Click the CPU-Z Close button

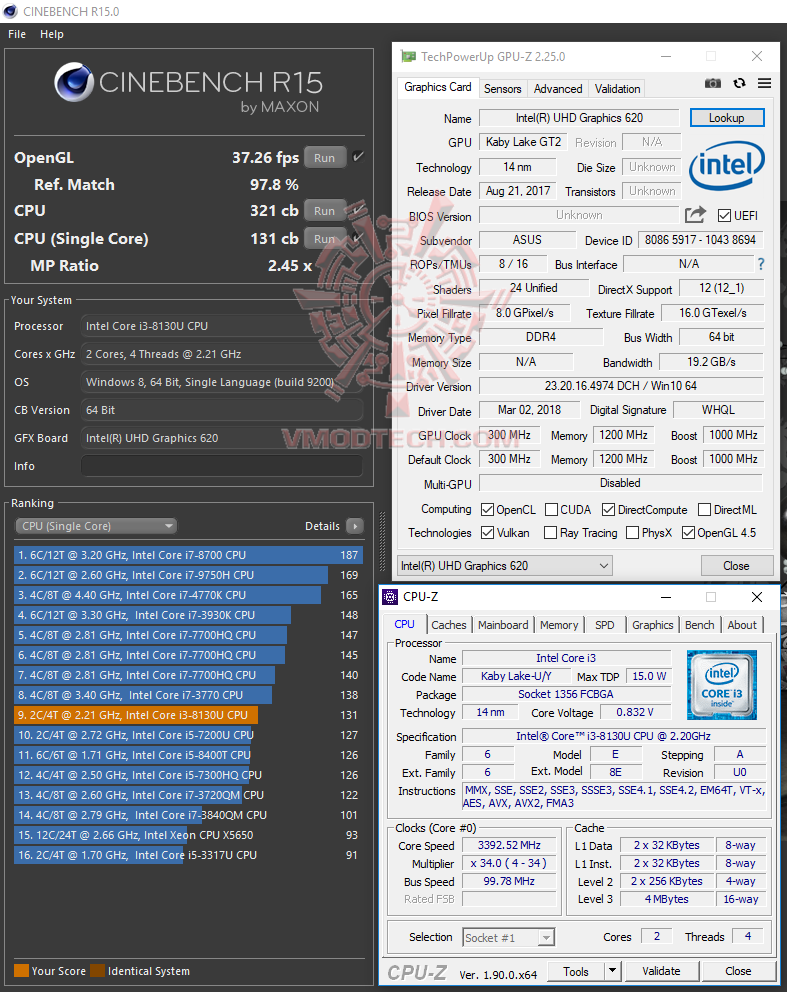738,970
